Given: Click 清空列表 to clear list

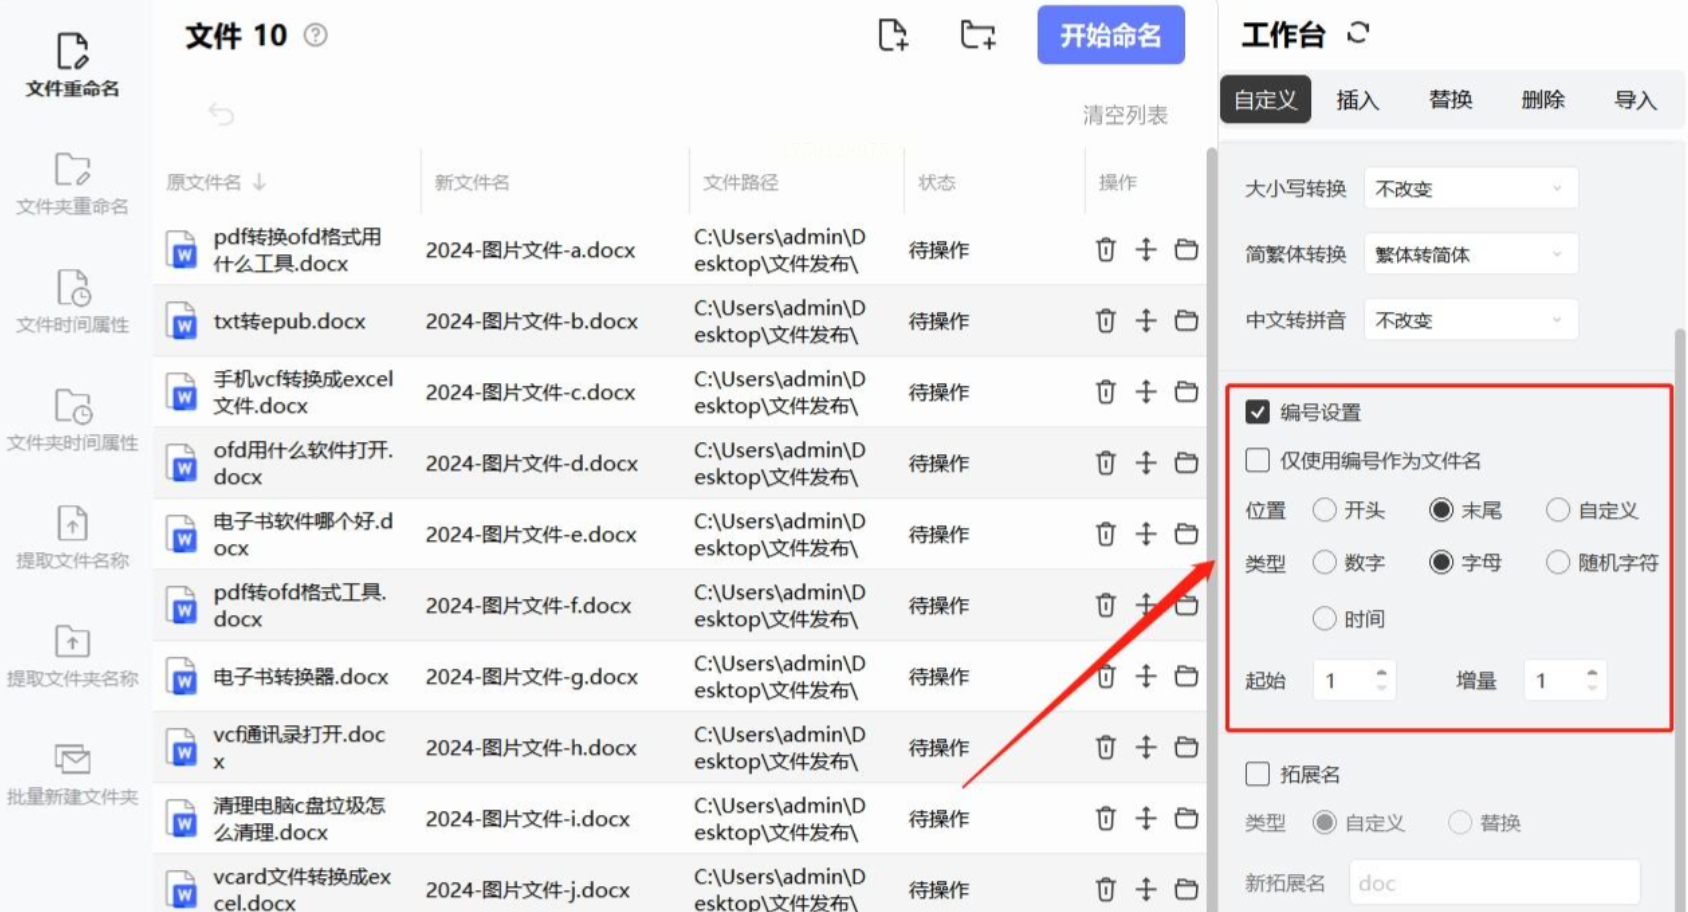Looking at the screenshot, I should pyautogui.click(x=1125, y=115).
